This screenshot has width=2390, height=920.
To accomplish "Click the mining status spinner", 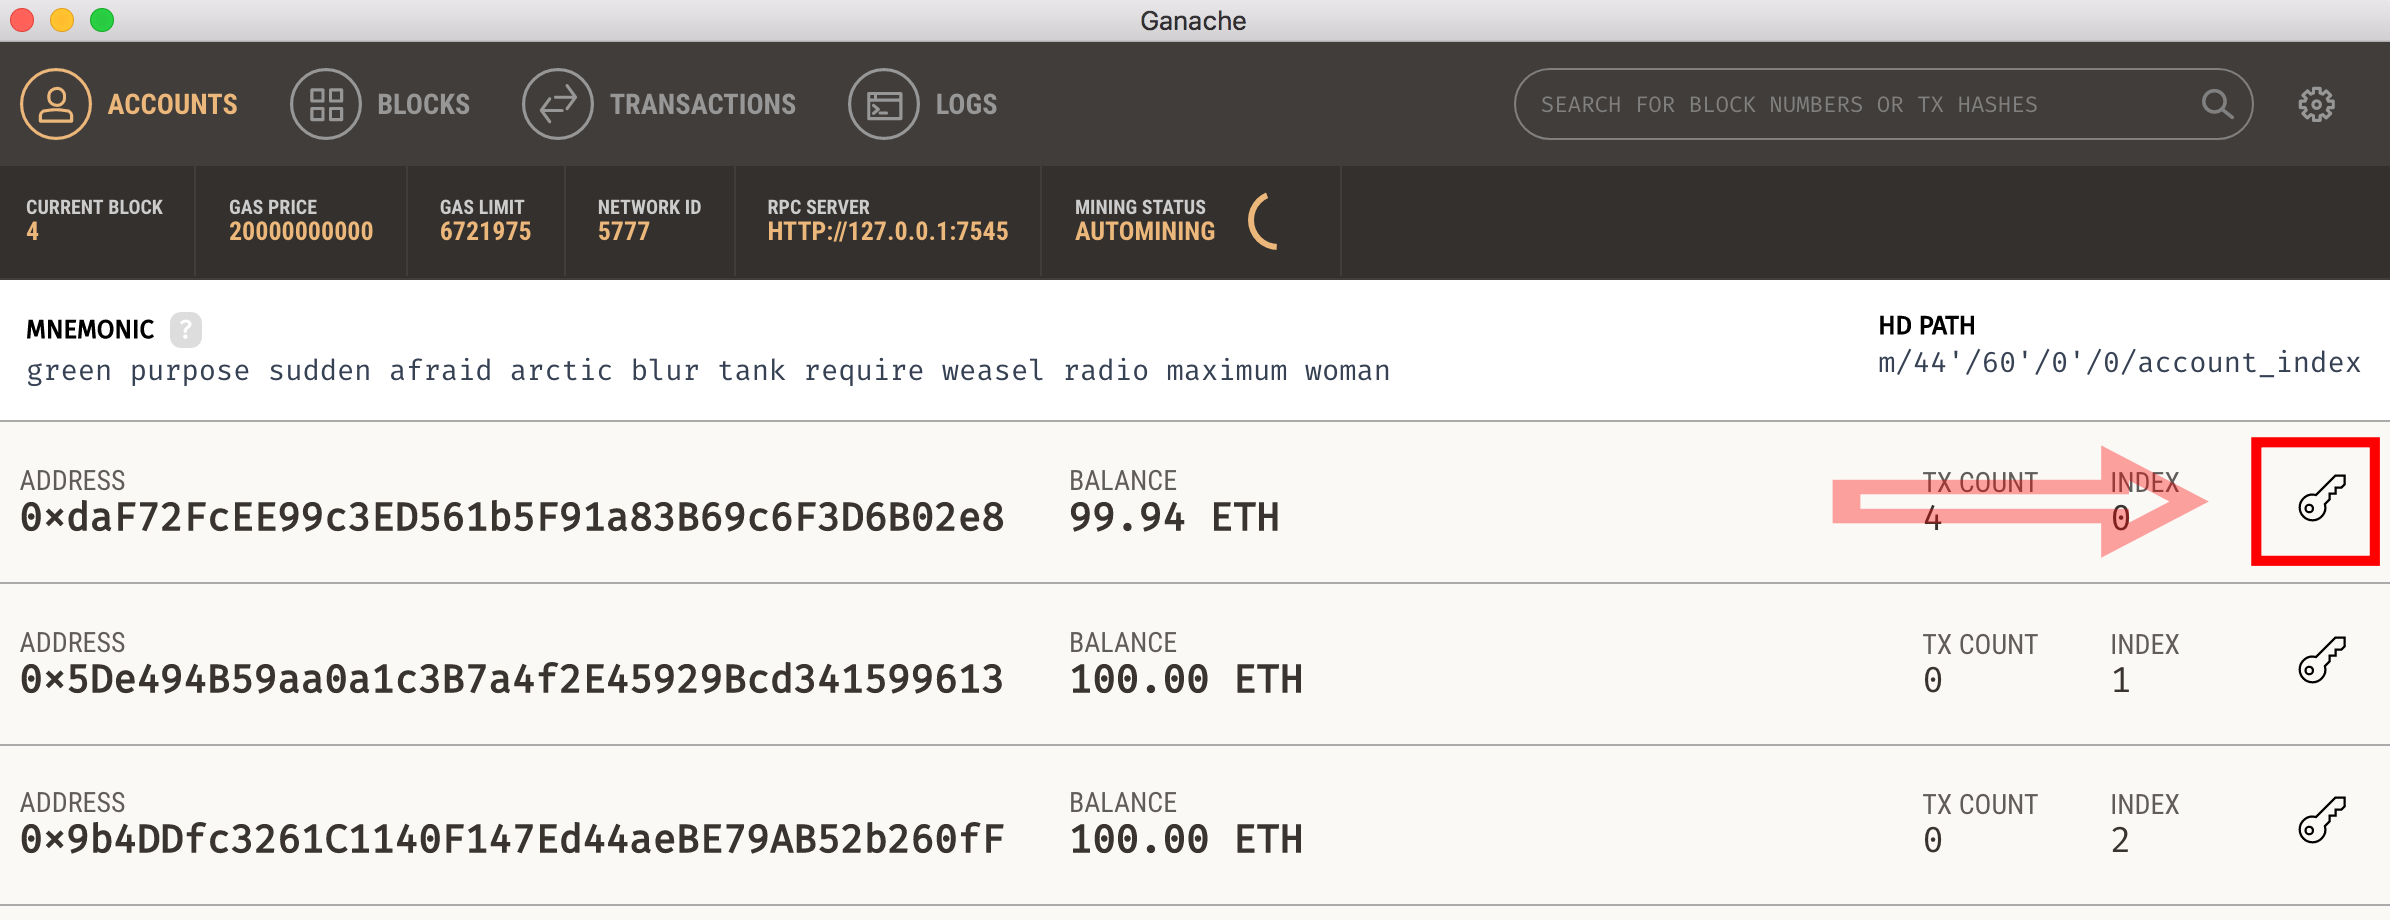I will [1264, 221].
